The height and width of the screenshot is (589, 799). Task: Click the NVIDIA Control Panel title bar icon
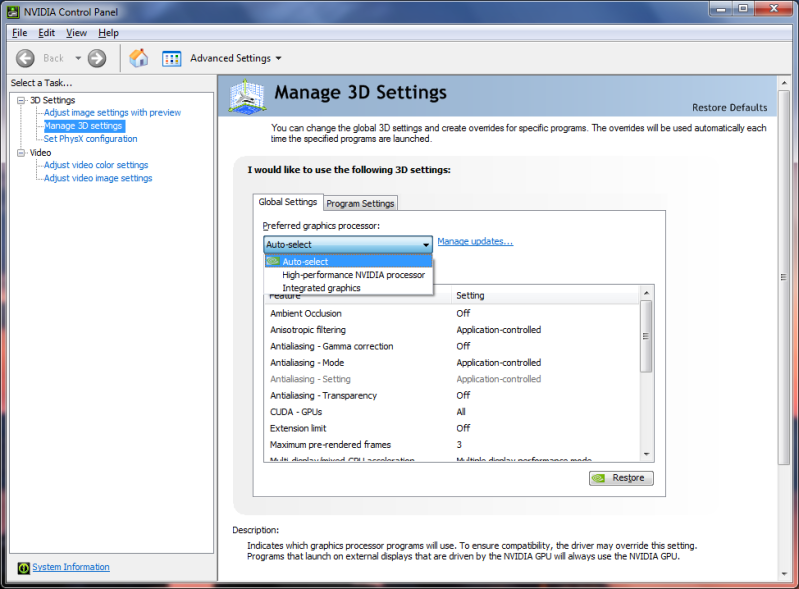pos(14,12)
